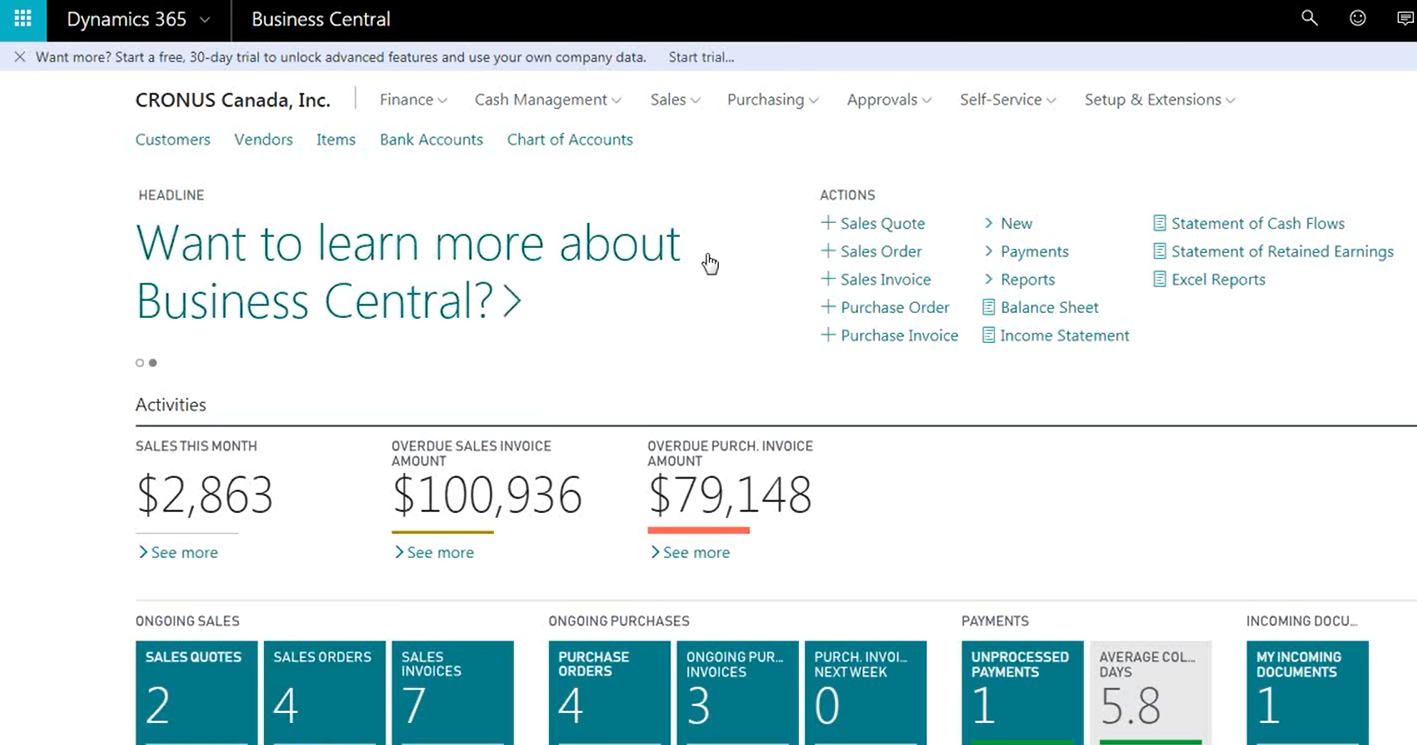This screenshot has height=745, width=1417.
Task: Click the headline arrow after Business Central?
Action: tap(512, 301)
